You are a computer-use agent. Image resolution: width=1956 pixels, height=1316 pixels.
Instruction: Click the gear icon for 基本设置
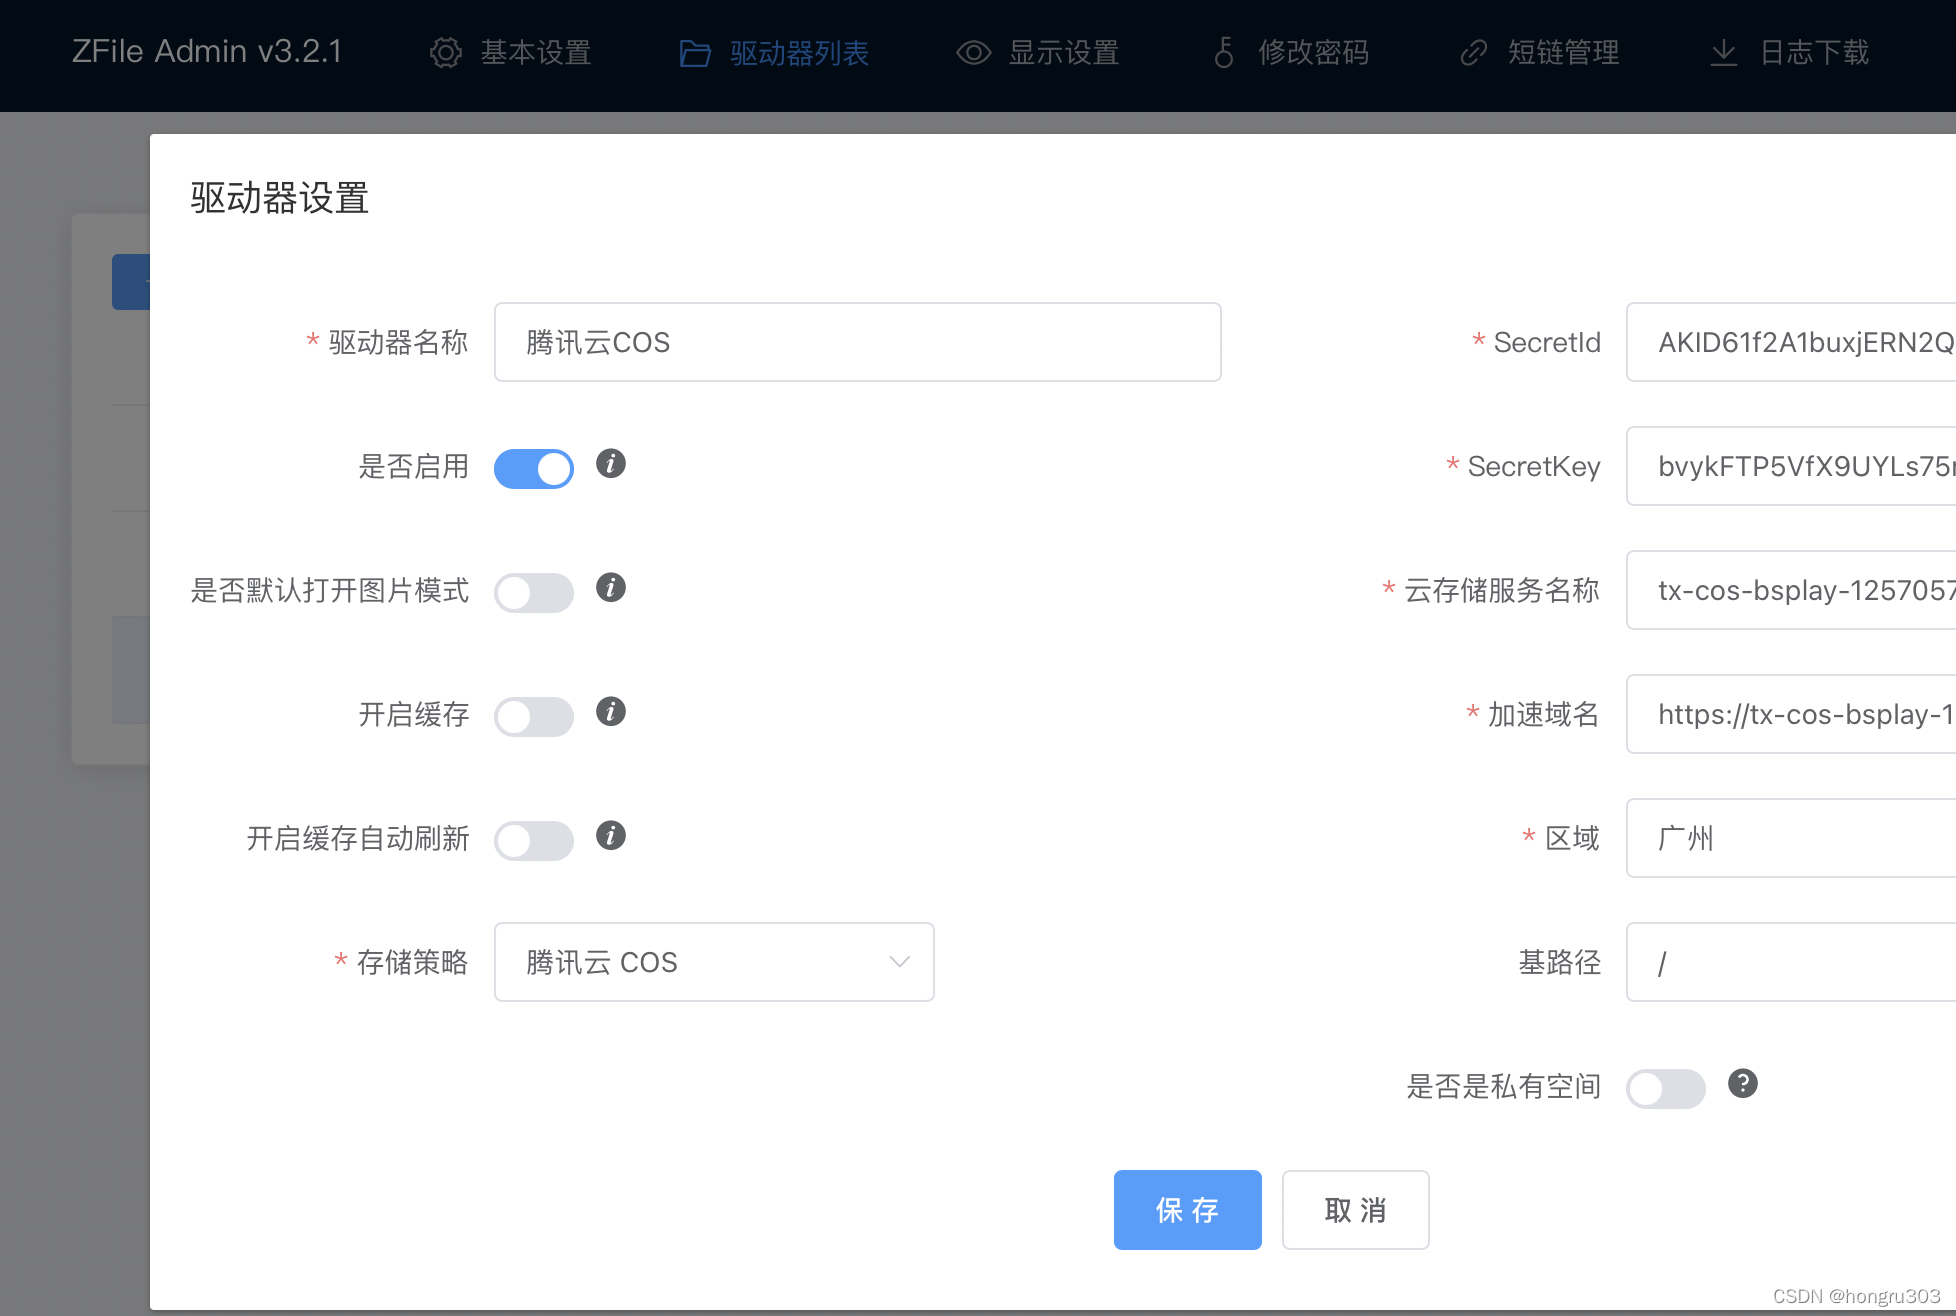click(446, 53)
